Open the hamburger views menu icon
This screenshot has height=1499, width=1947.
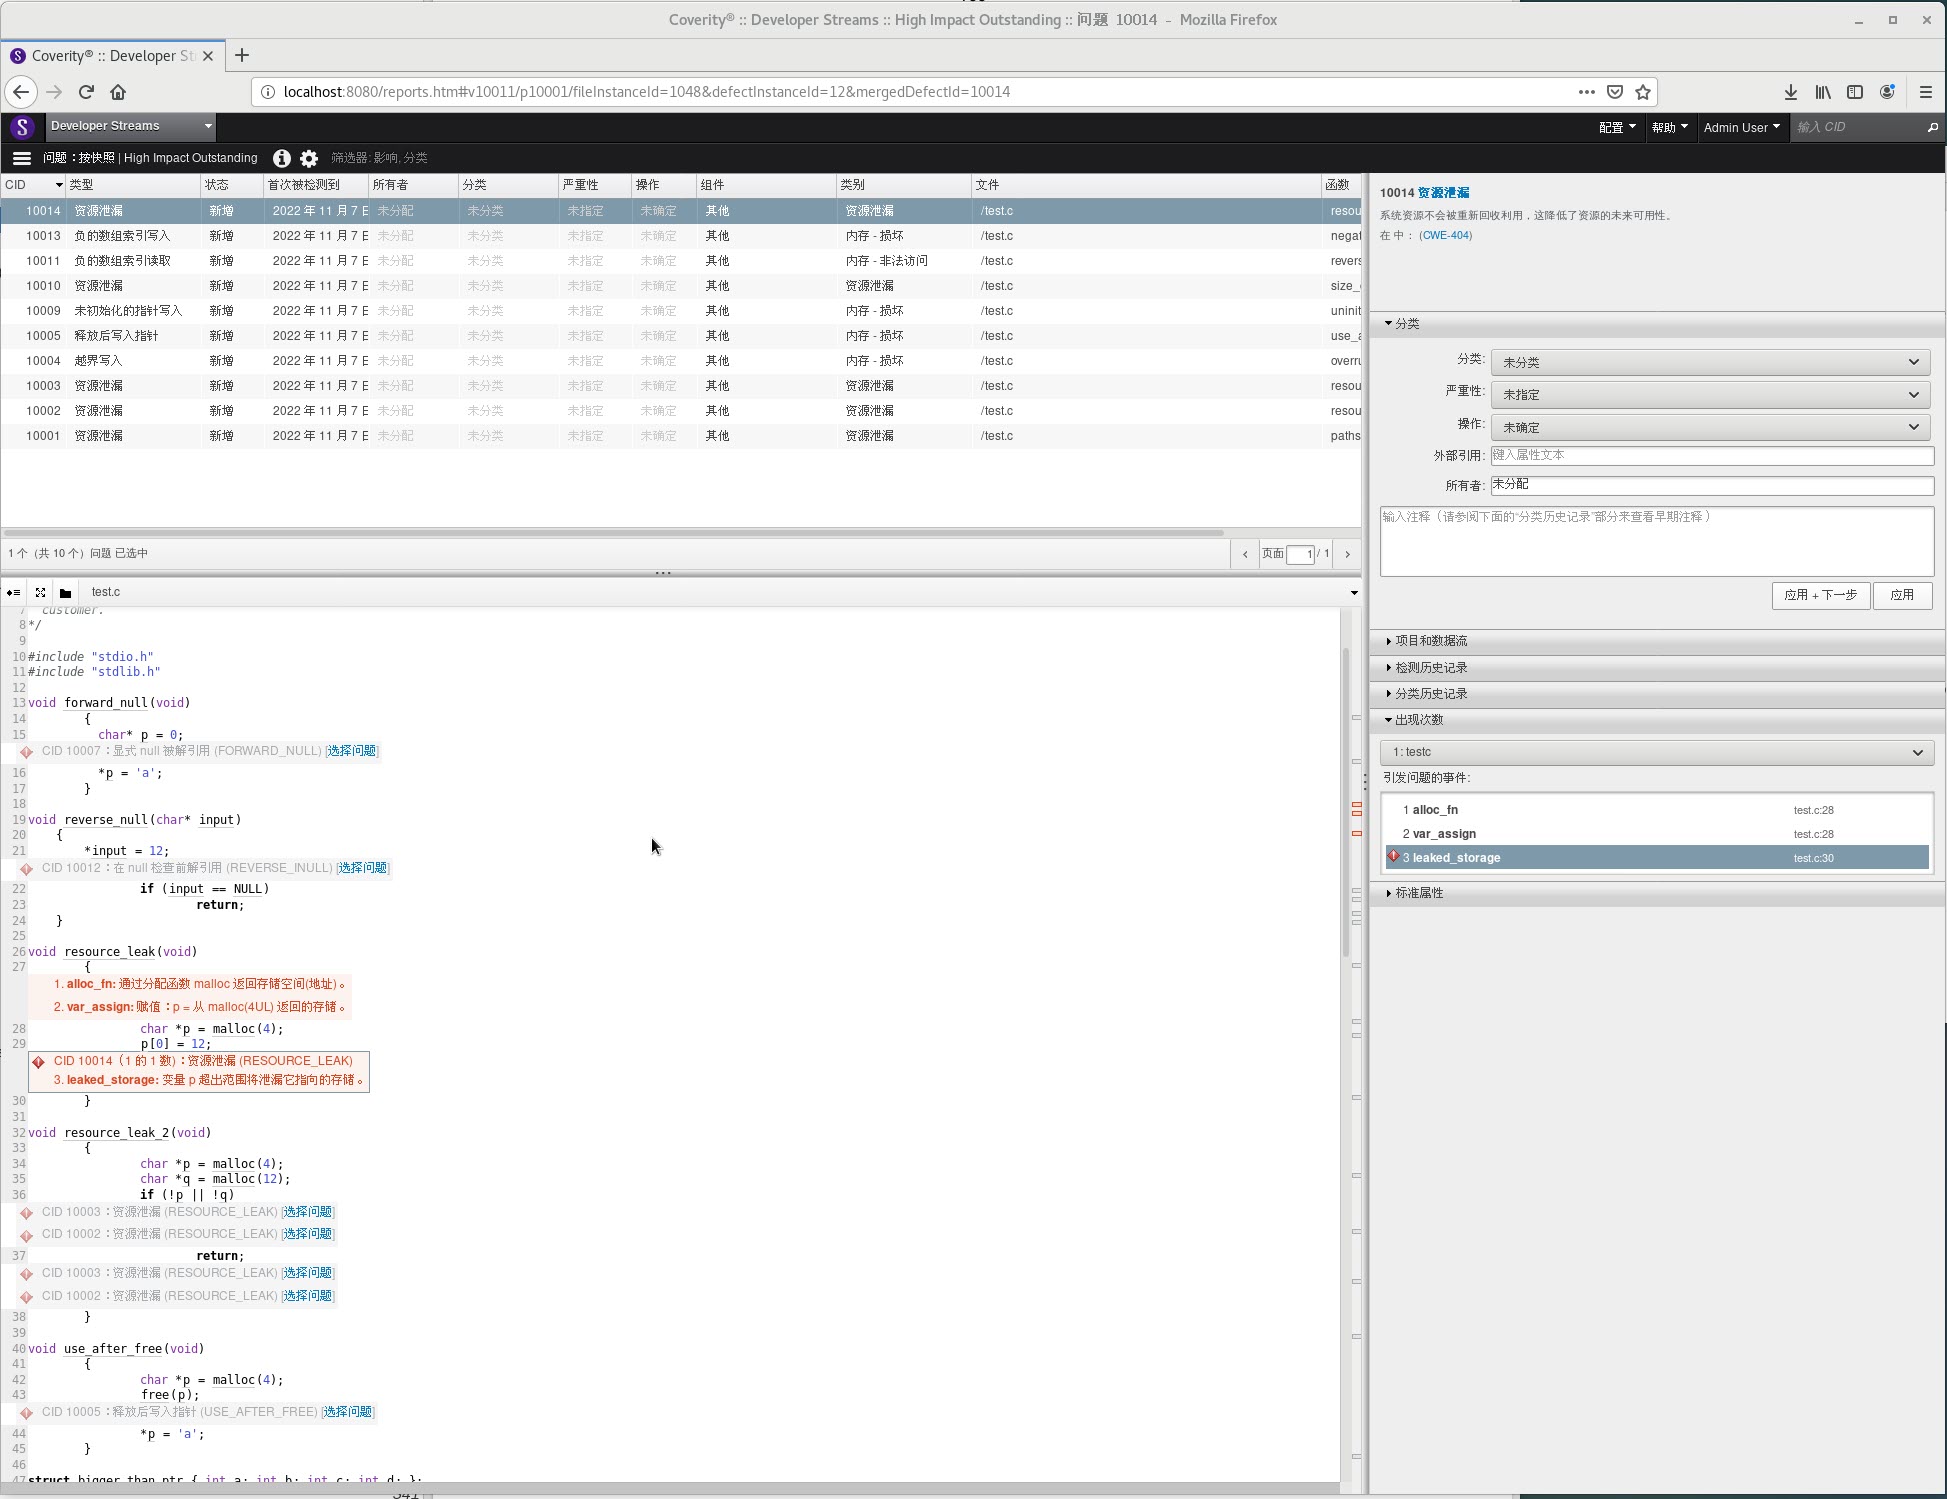[x=21, y=158]
